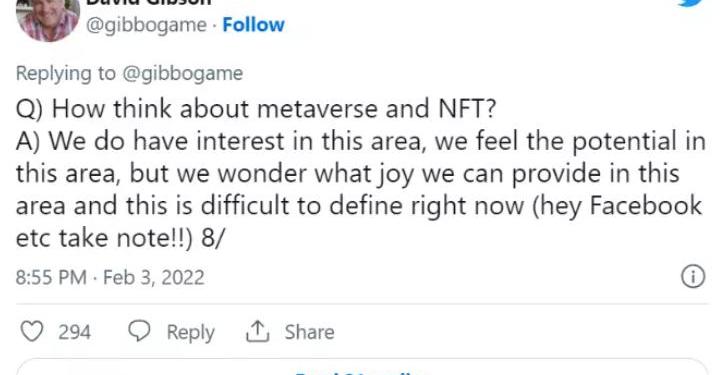This screenshot has width=725, height=375.
Task: Click the answer text mentioning Facebook
Action: point(361,190)
